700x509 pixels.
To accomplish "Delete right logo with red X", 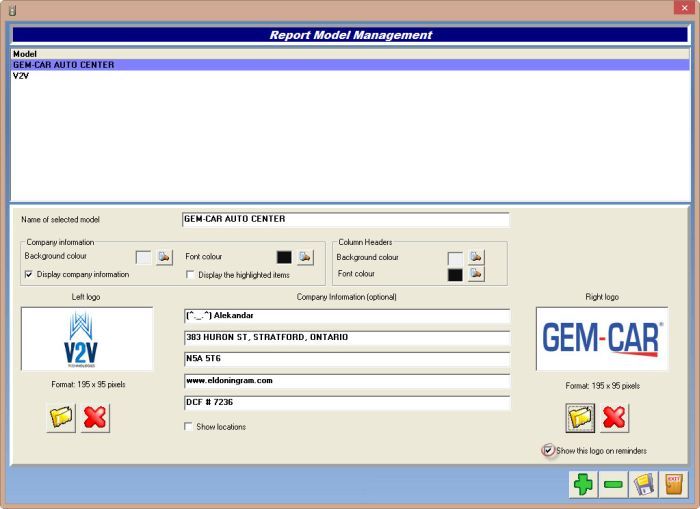I will pyautogui.click(x=614, y=418).
